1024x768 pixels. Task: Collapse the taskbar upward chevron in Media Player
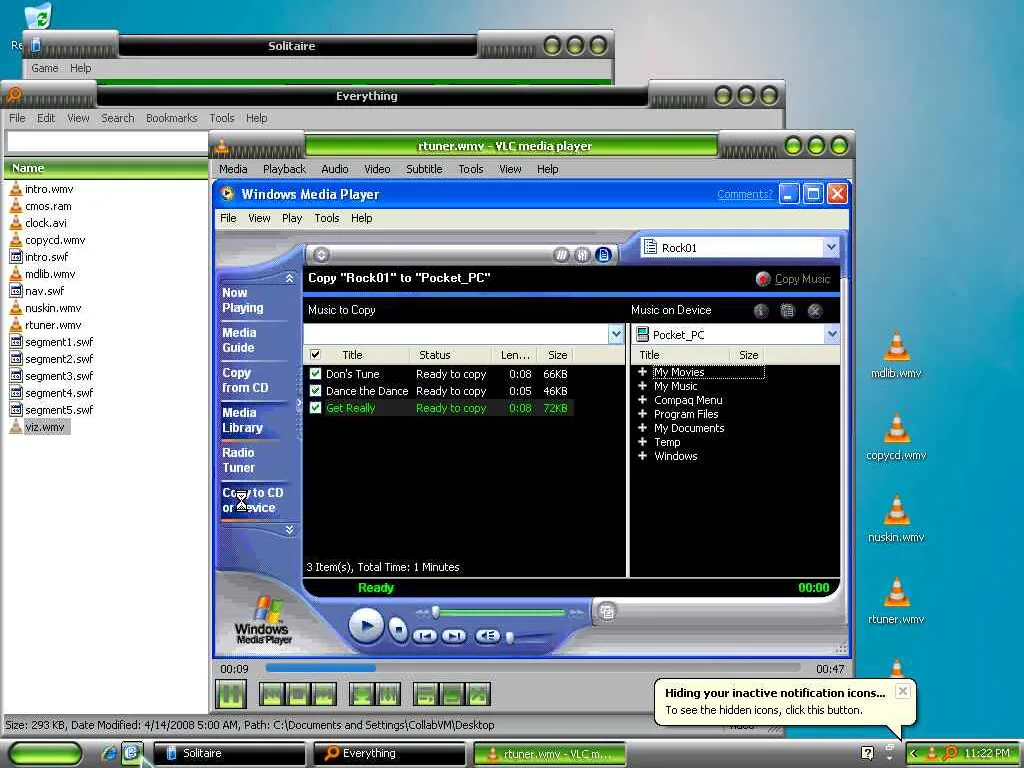pyautogui.click(x=289, y=278)
